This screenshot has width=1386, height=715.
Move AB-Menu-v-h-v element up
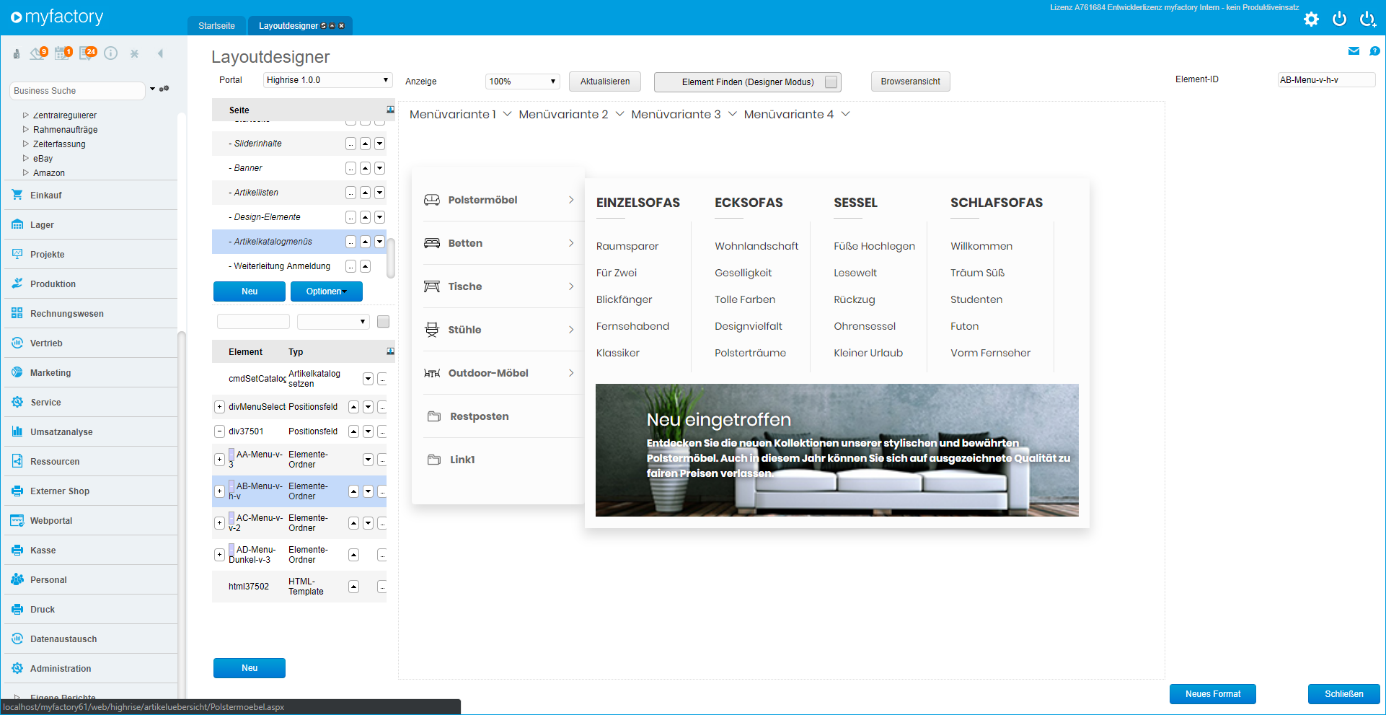click(353, 491)
